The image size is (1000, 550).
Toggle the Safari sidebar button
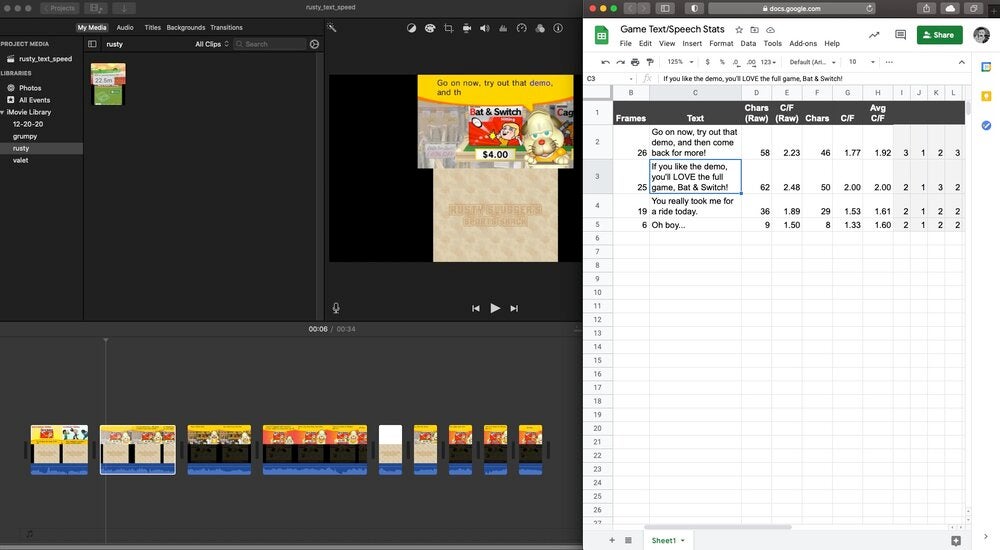click(x=665, y=8)
